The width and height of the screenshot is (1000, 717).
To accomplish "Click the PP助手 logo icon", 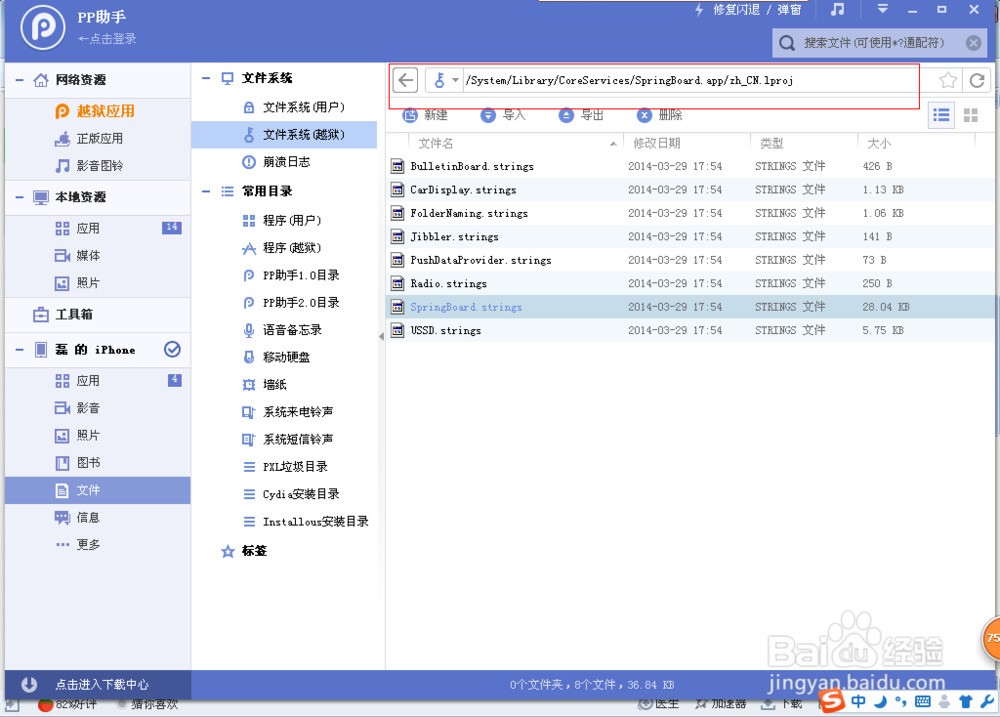I will (42, 27).
